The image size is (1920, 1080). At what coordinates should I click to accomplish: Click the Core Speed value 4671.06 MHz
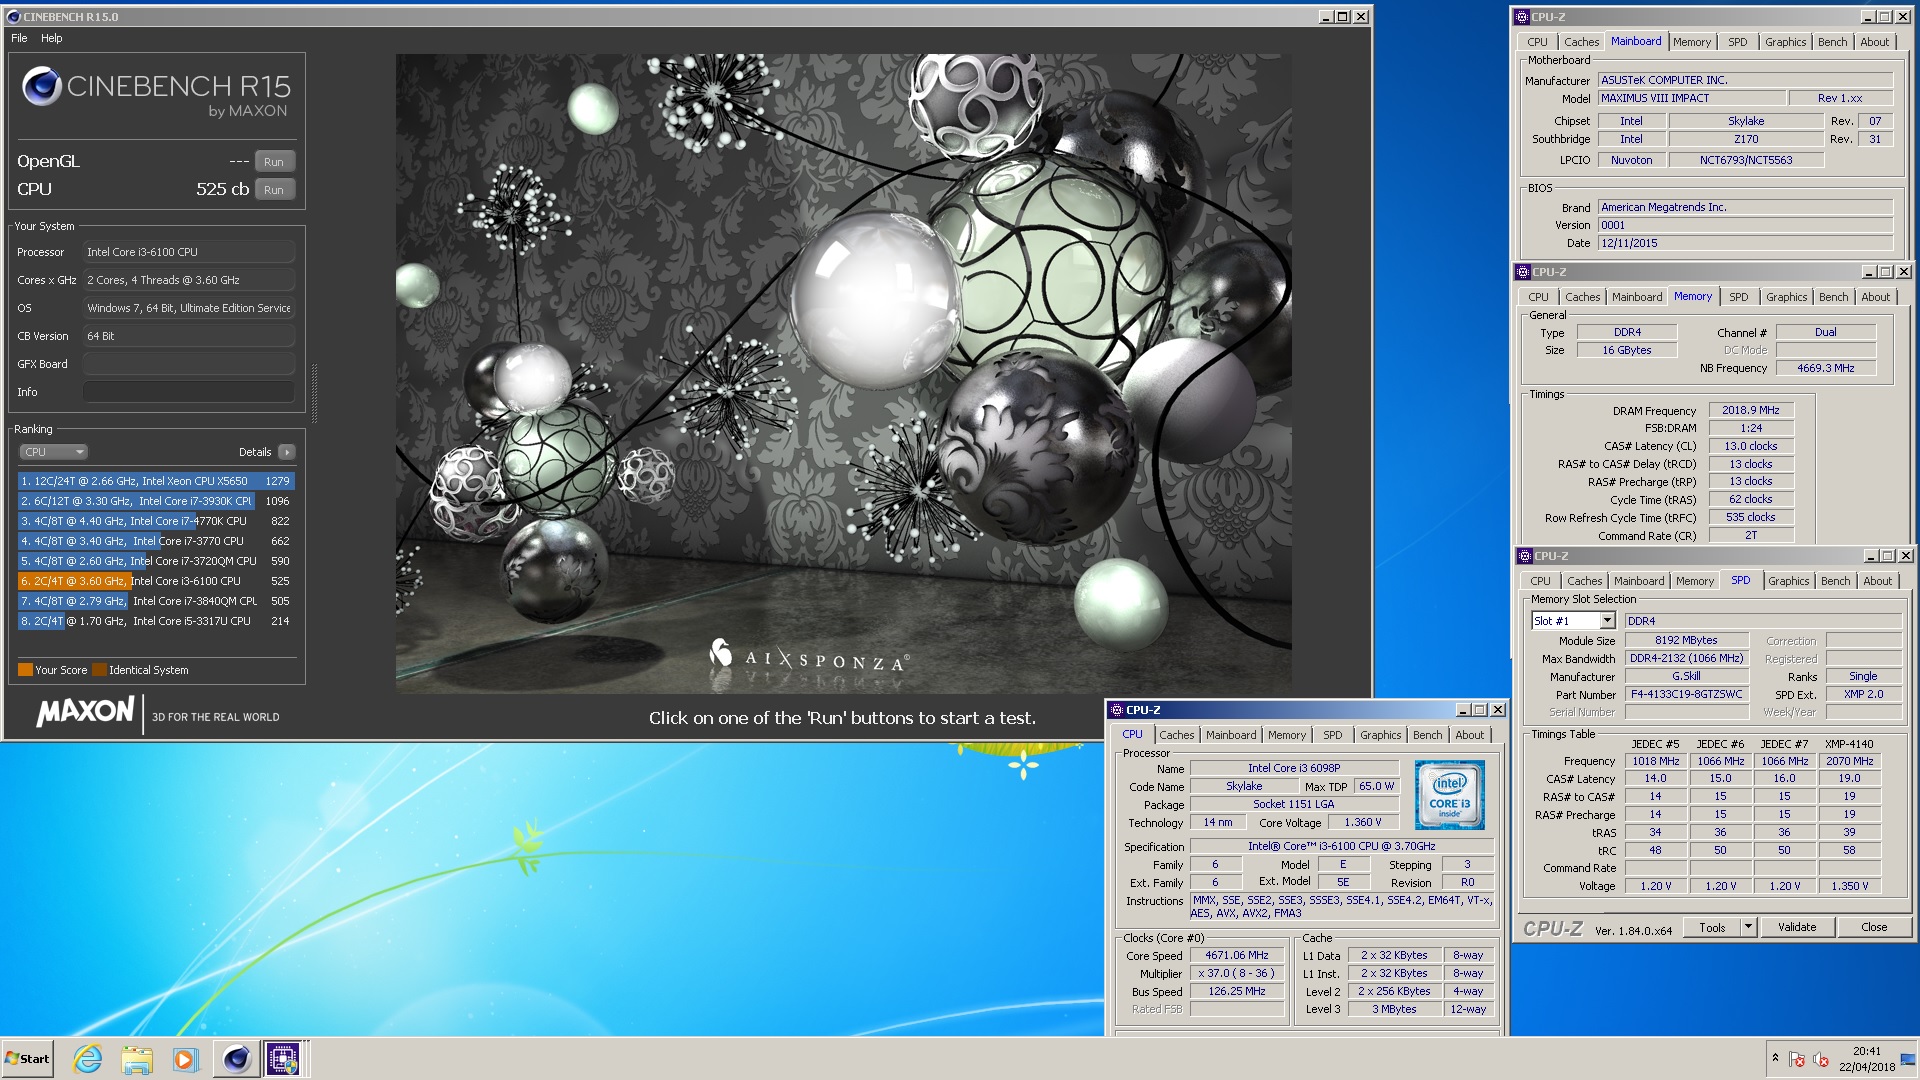pyautogui.click(x=1236, y=956)
